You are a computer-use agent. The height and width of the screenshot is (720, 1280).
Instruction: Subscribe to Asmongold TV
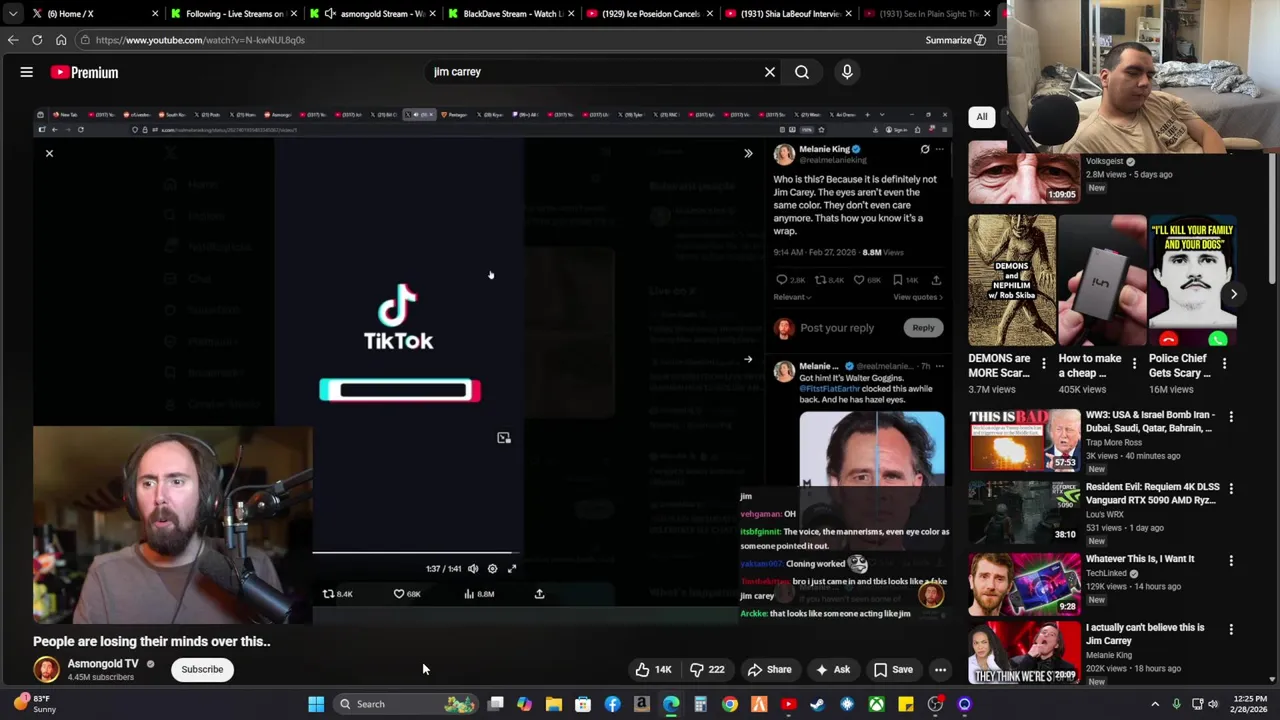pos(202,670)
